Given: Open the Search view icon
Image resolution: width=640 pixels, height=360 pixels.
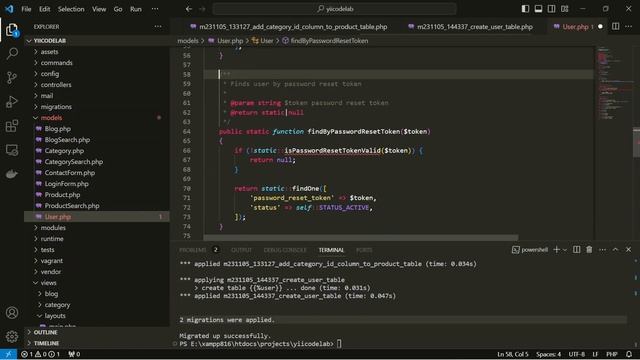Looking at the screenshot, I should point(12,53).
